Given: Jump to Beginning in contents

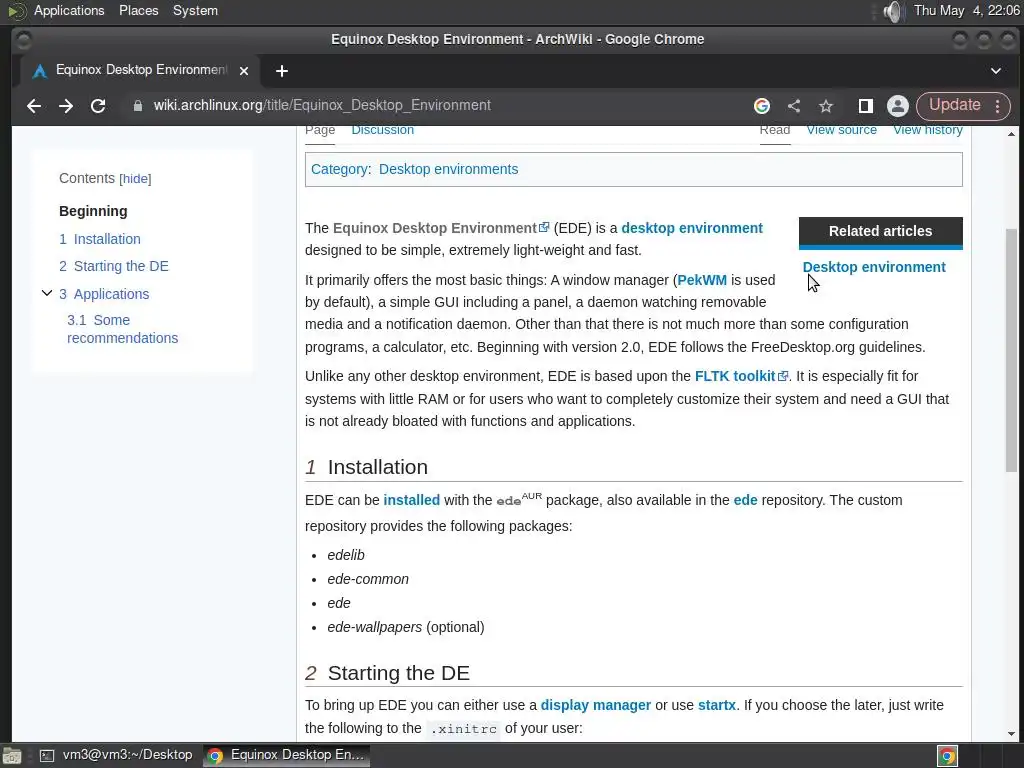Looking at the screenshot, I should pyautogui.click(x=93, y=211).
